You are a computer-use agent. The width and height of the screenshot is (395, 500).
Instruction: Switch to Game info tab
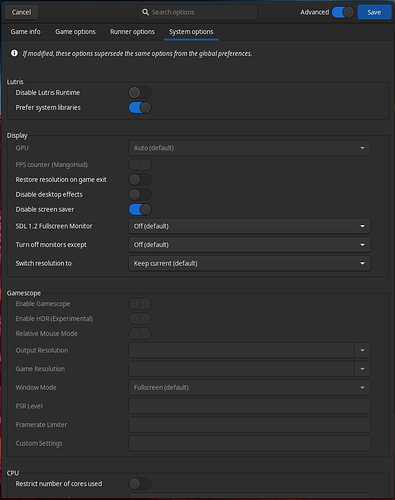click(25, 32)
